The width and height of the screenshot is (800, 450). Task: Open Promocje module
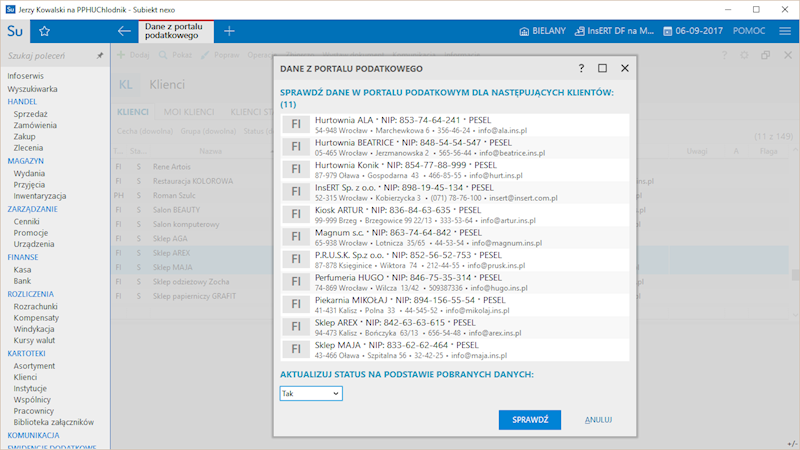(31, 233)
